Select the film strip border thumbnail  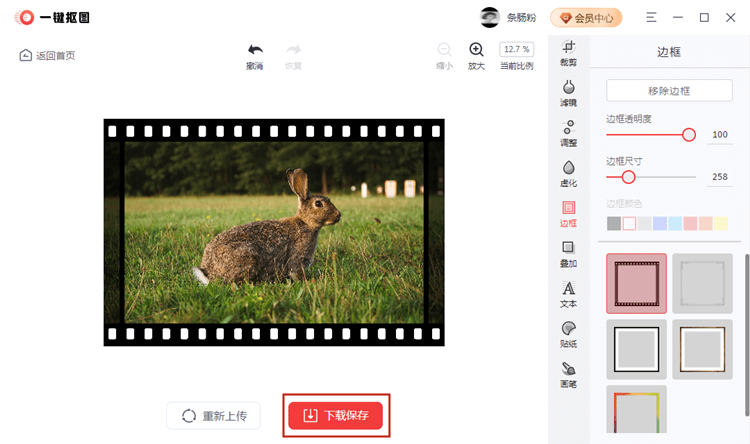(637, 284)
